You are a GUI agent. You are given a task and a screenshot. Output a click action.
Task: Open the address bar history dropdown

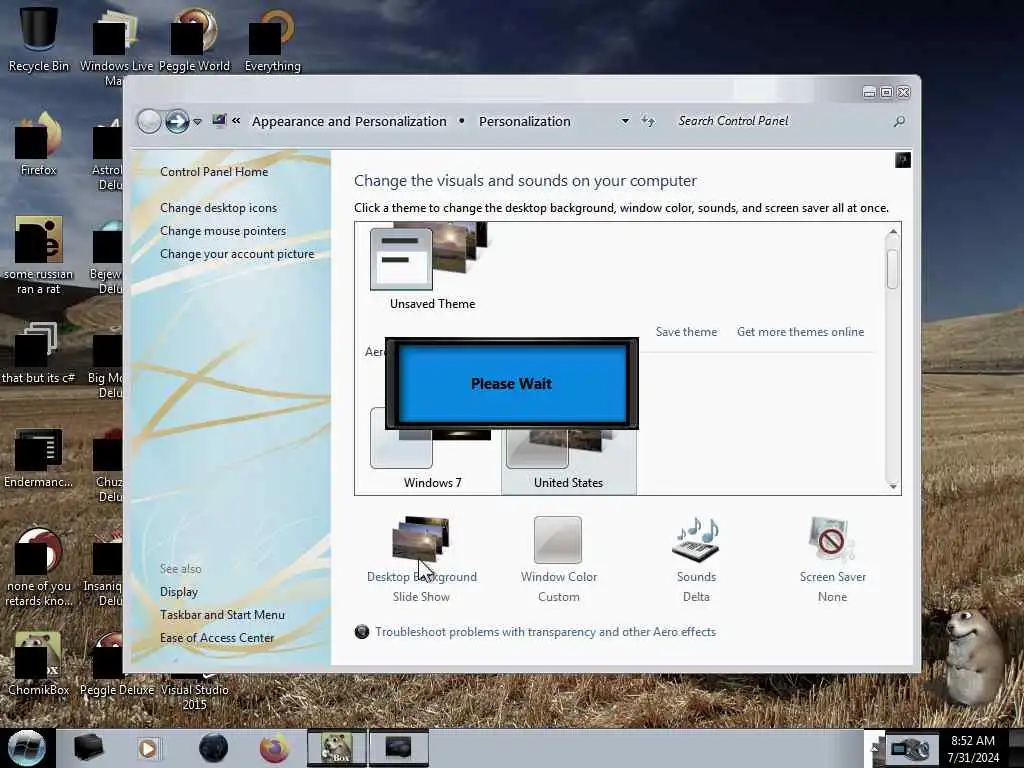(x=625, y=121)
